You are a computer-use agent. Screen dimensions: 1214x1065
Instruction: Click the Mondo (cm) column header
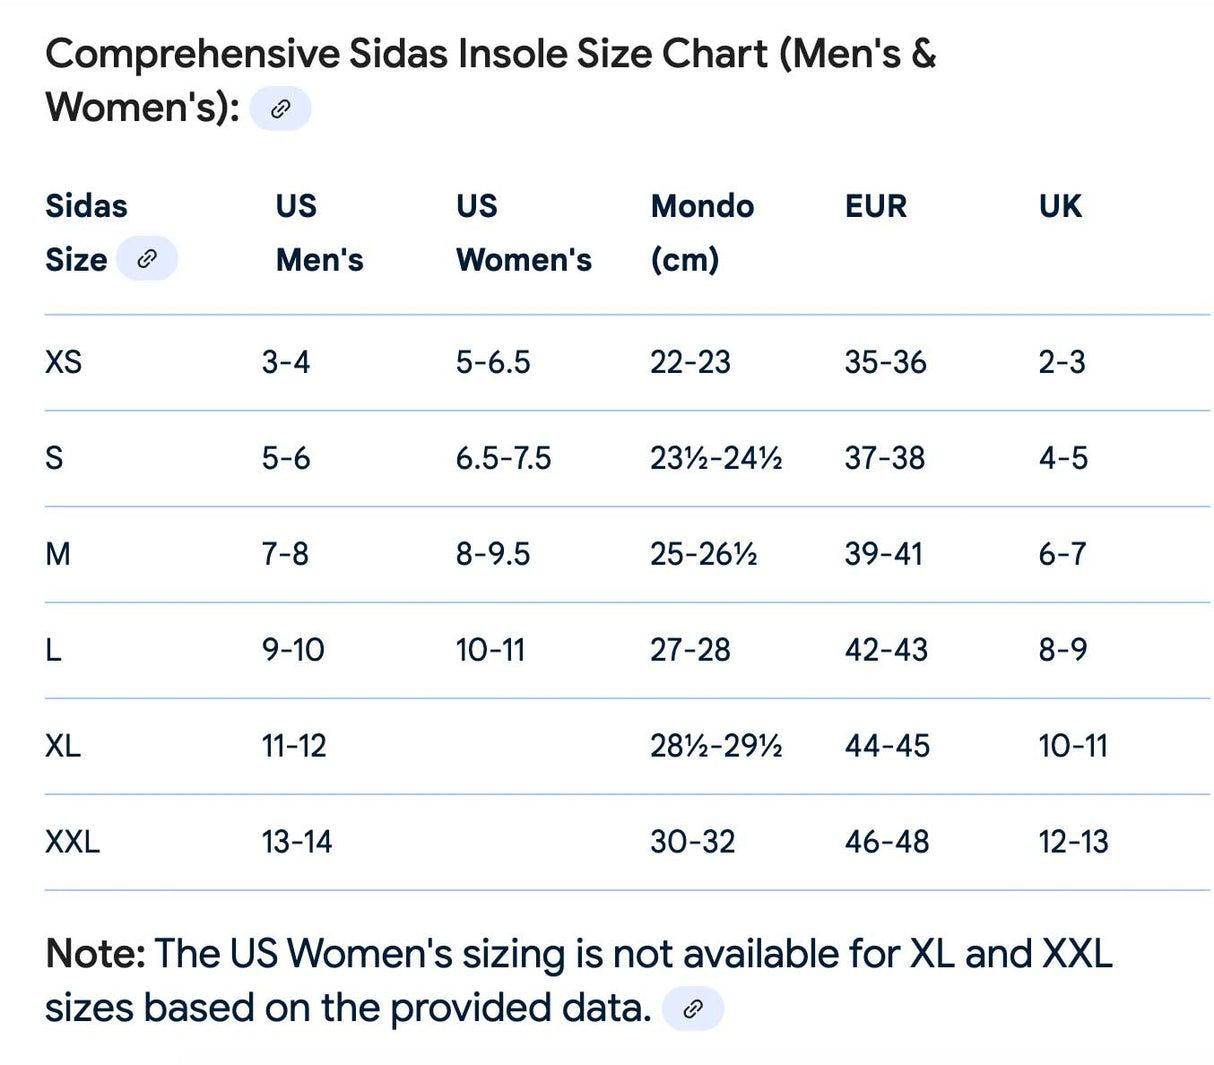coord(702,233)
